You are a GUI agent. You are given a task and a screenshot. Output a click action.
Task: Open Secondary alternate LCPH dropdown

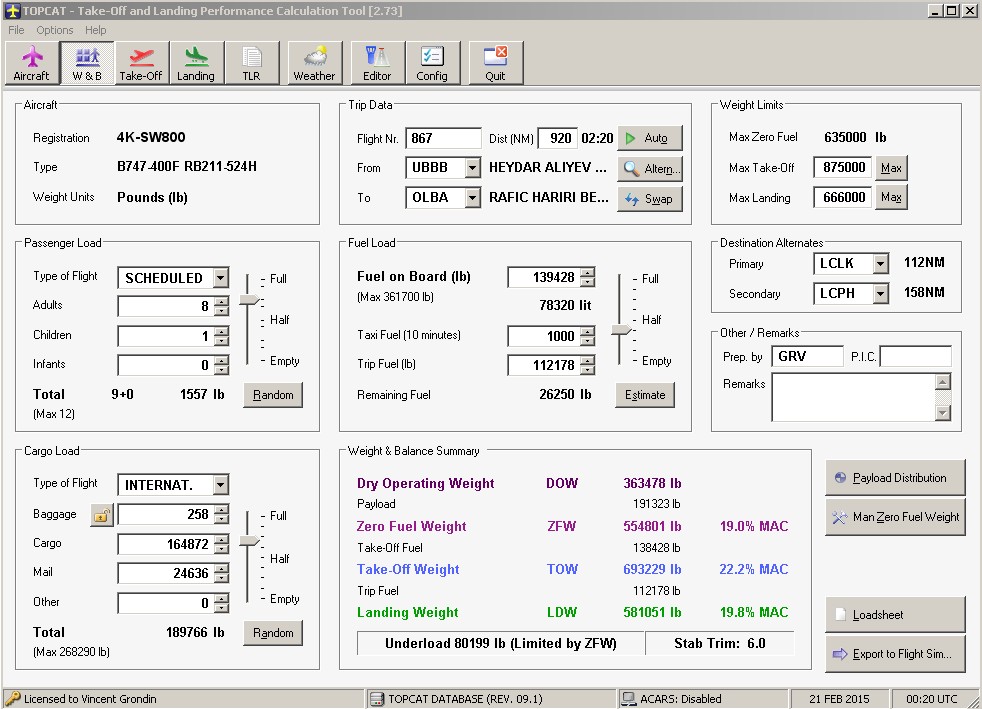[881, 293]
